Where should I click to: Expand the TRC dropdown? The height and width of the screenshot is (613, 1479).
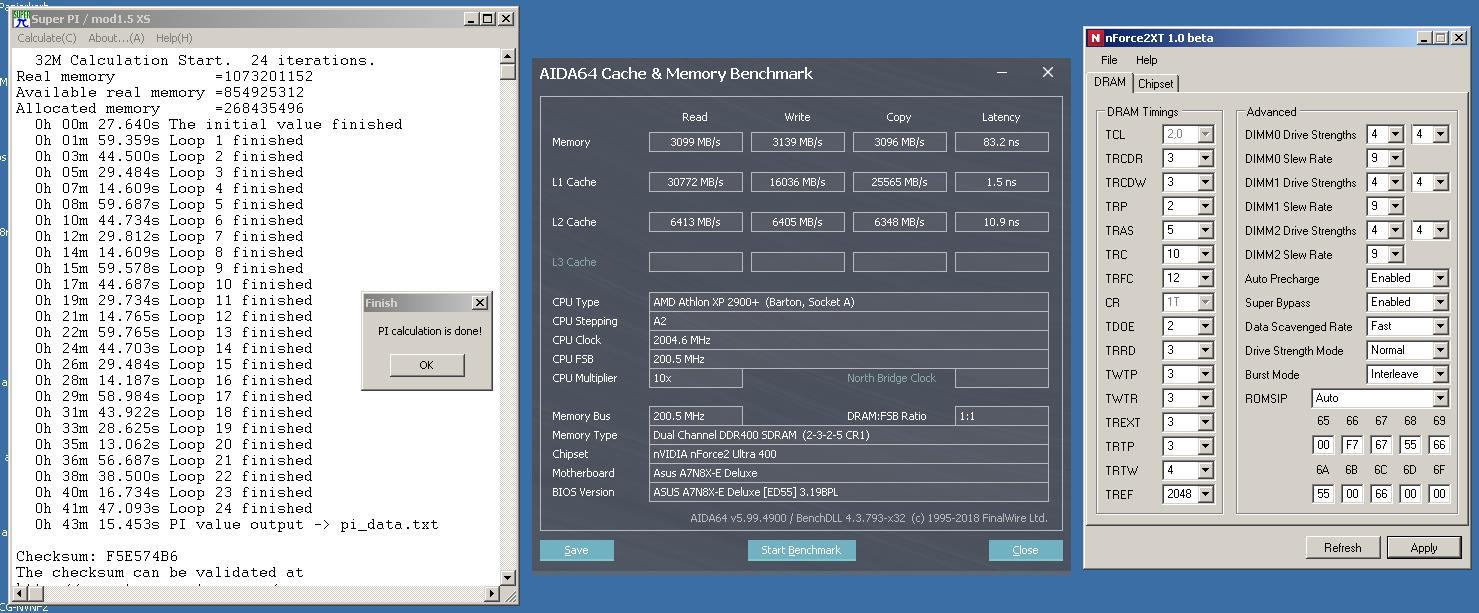[1205, 254]
